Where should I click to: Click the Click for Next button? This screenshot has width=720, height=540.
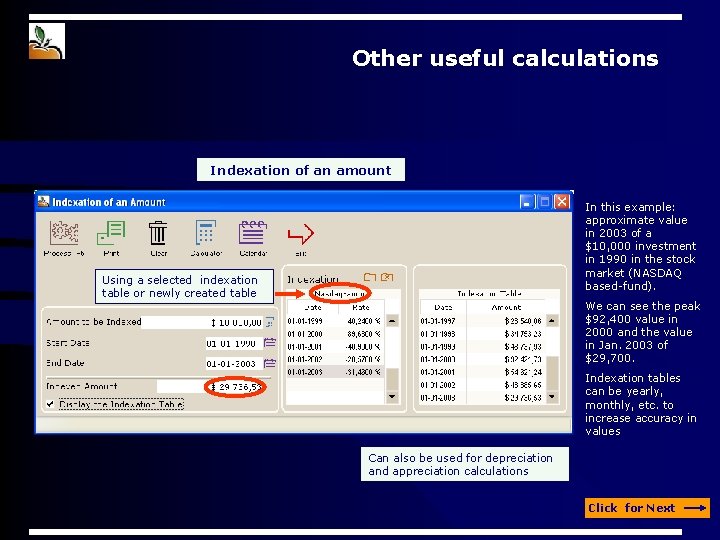[x=647, y=508]
